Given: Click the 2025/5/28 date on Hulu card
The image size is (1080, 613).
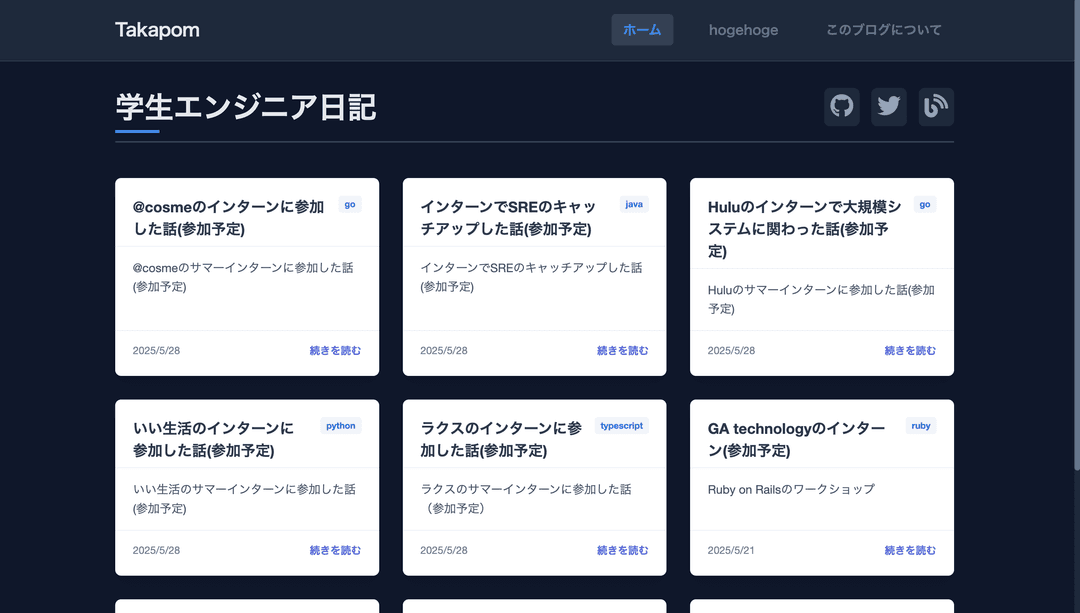Looking at the screenshot, I should tap(731, 351).
